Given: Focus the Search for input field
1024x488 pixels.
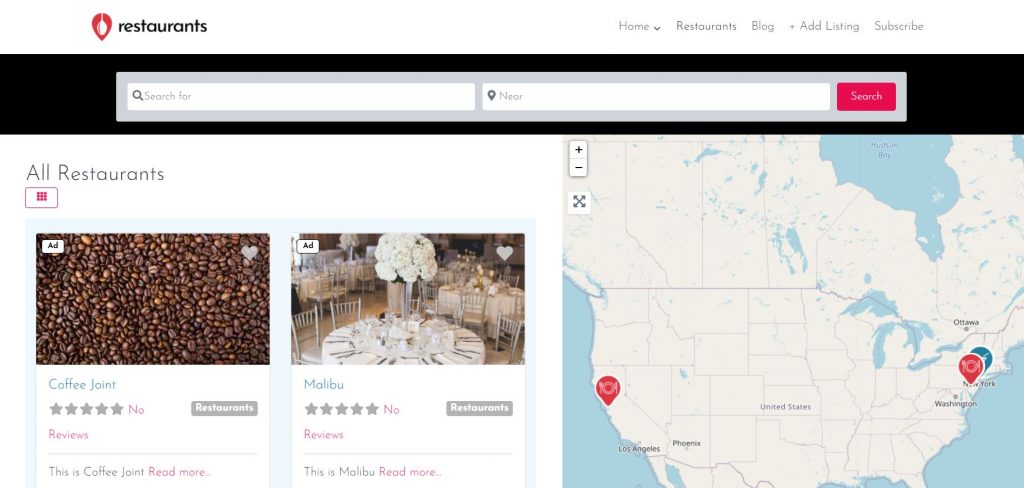Looking at the screenshot, I should click(301, 96).
